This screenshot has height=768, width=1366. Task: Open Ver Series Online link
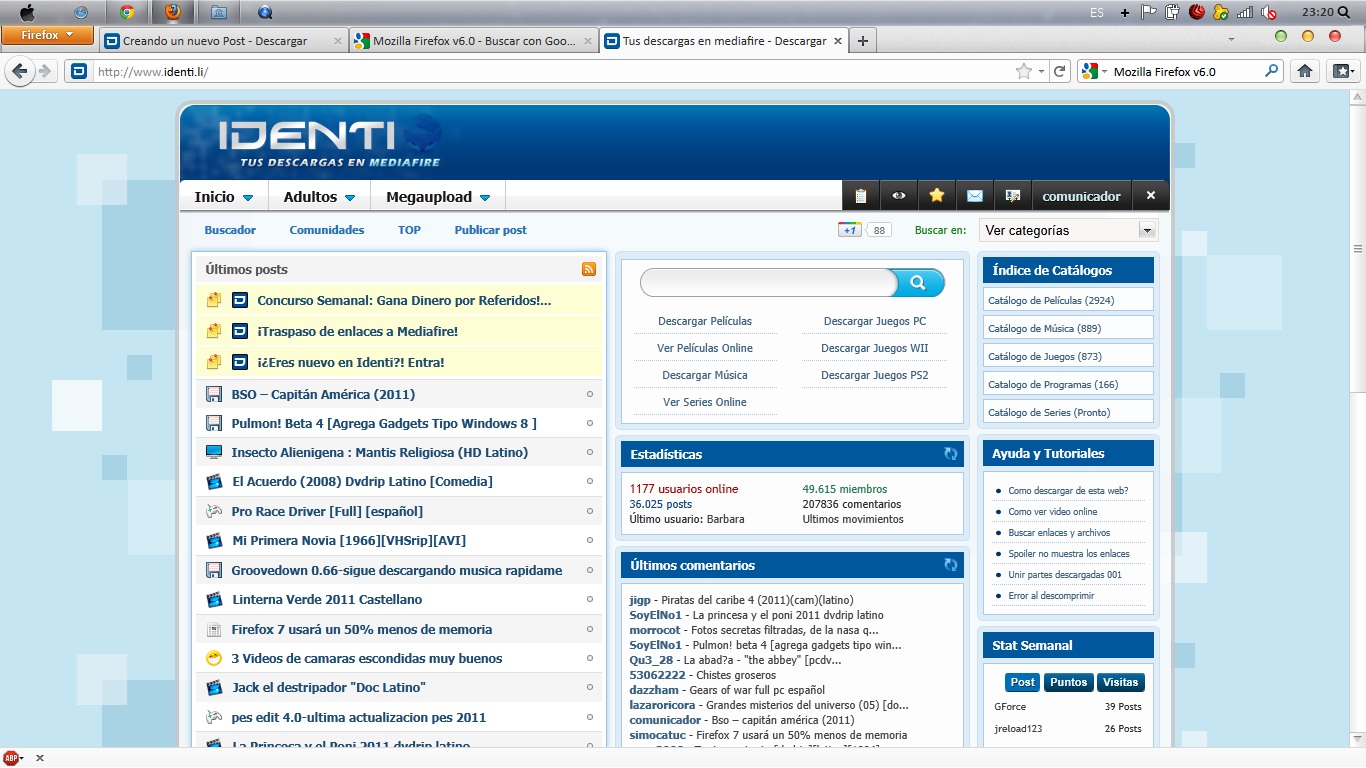pos(705,402)
